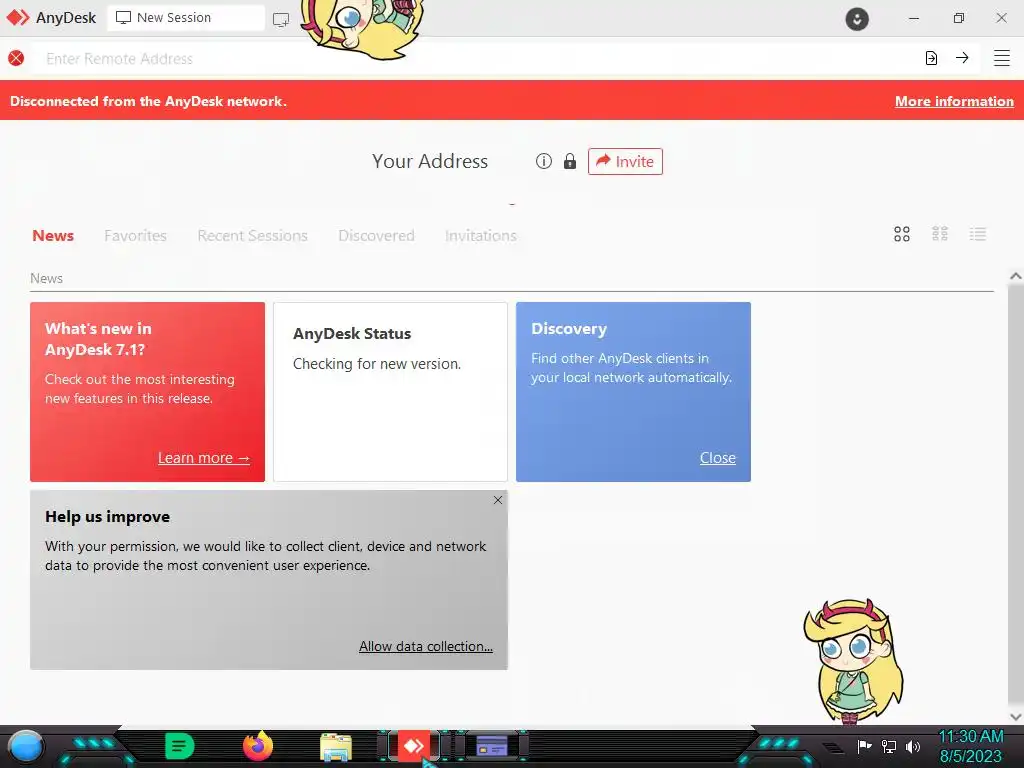Select the New Session tab
Screen dimensions: 1024x768
click(186, 18)
